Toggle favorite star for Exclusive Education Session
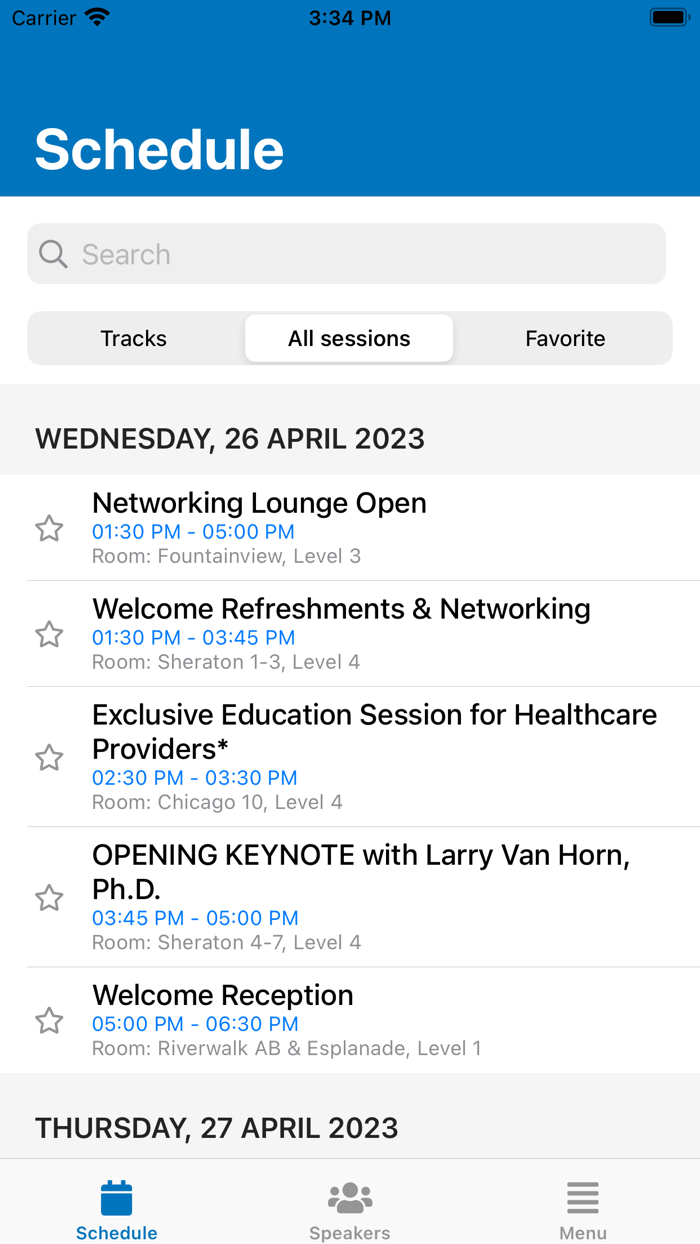The height and width of the screenshot is (1244, 700). [49, 757]
